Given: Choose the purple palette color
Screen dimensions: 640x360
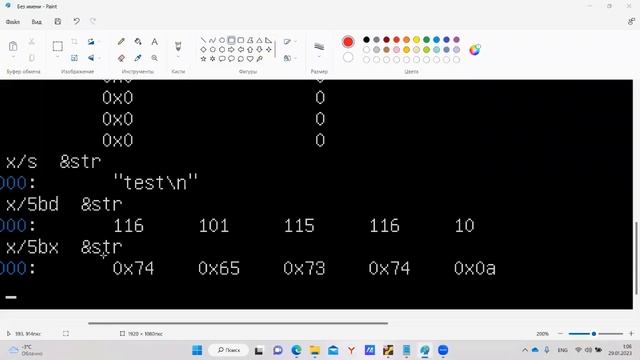Looking at the screenshot, I should click(x=456, y=40).
